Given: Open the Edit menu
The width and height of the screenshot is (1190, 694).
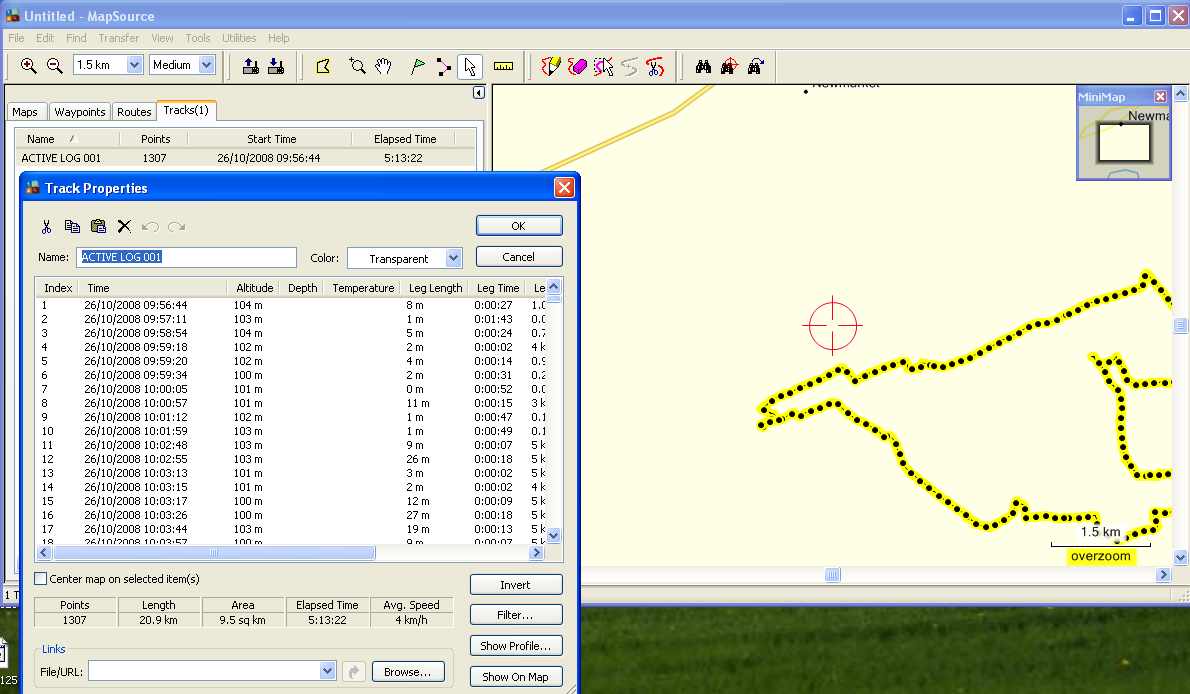Looking at the screenshot, I should point(45,38).
